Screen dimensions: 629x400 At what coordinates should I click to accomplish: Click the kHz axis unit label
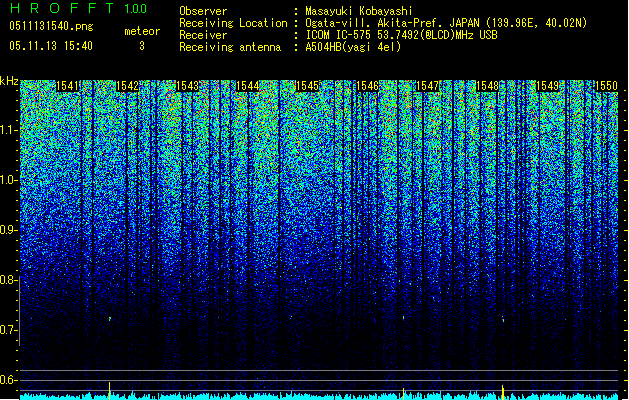pyautogui.click(x=9, y=81)
